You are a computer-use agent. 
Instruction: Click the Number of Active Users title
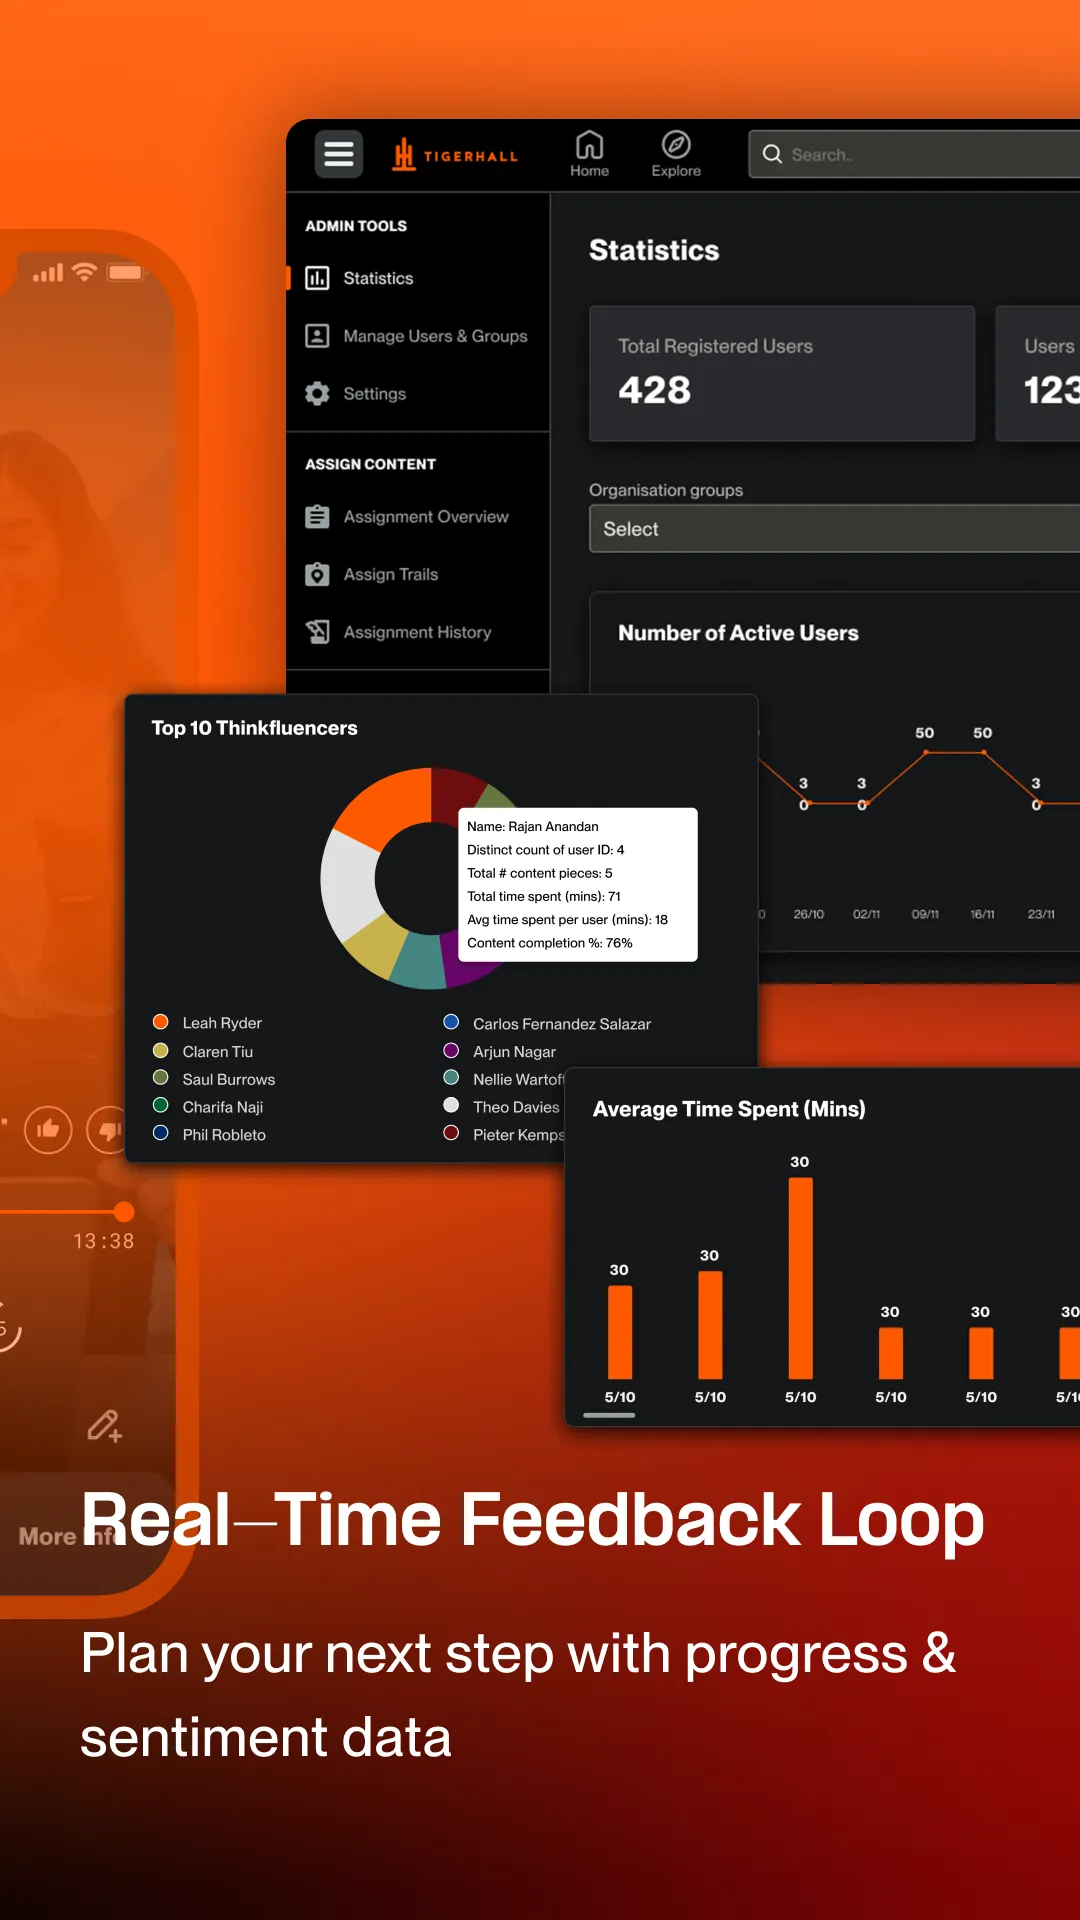[x=738, y=633]
